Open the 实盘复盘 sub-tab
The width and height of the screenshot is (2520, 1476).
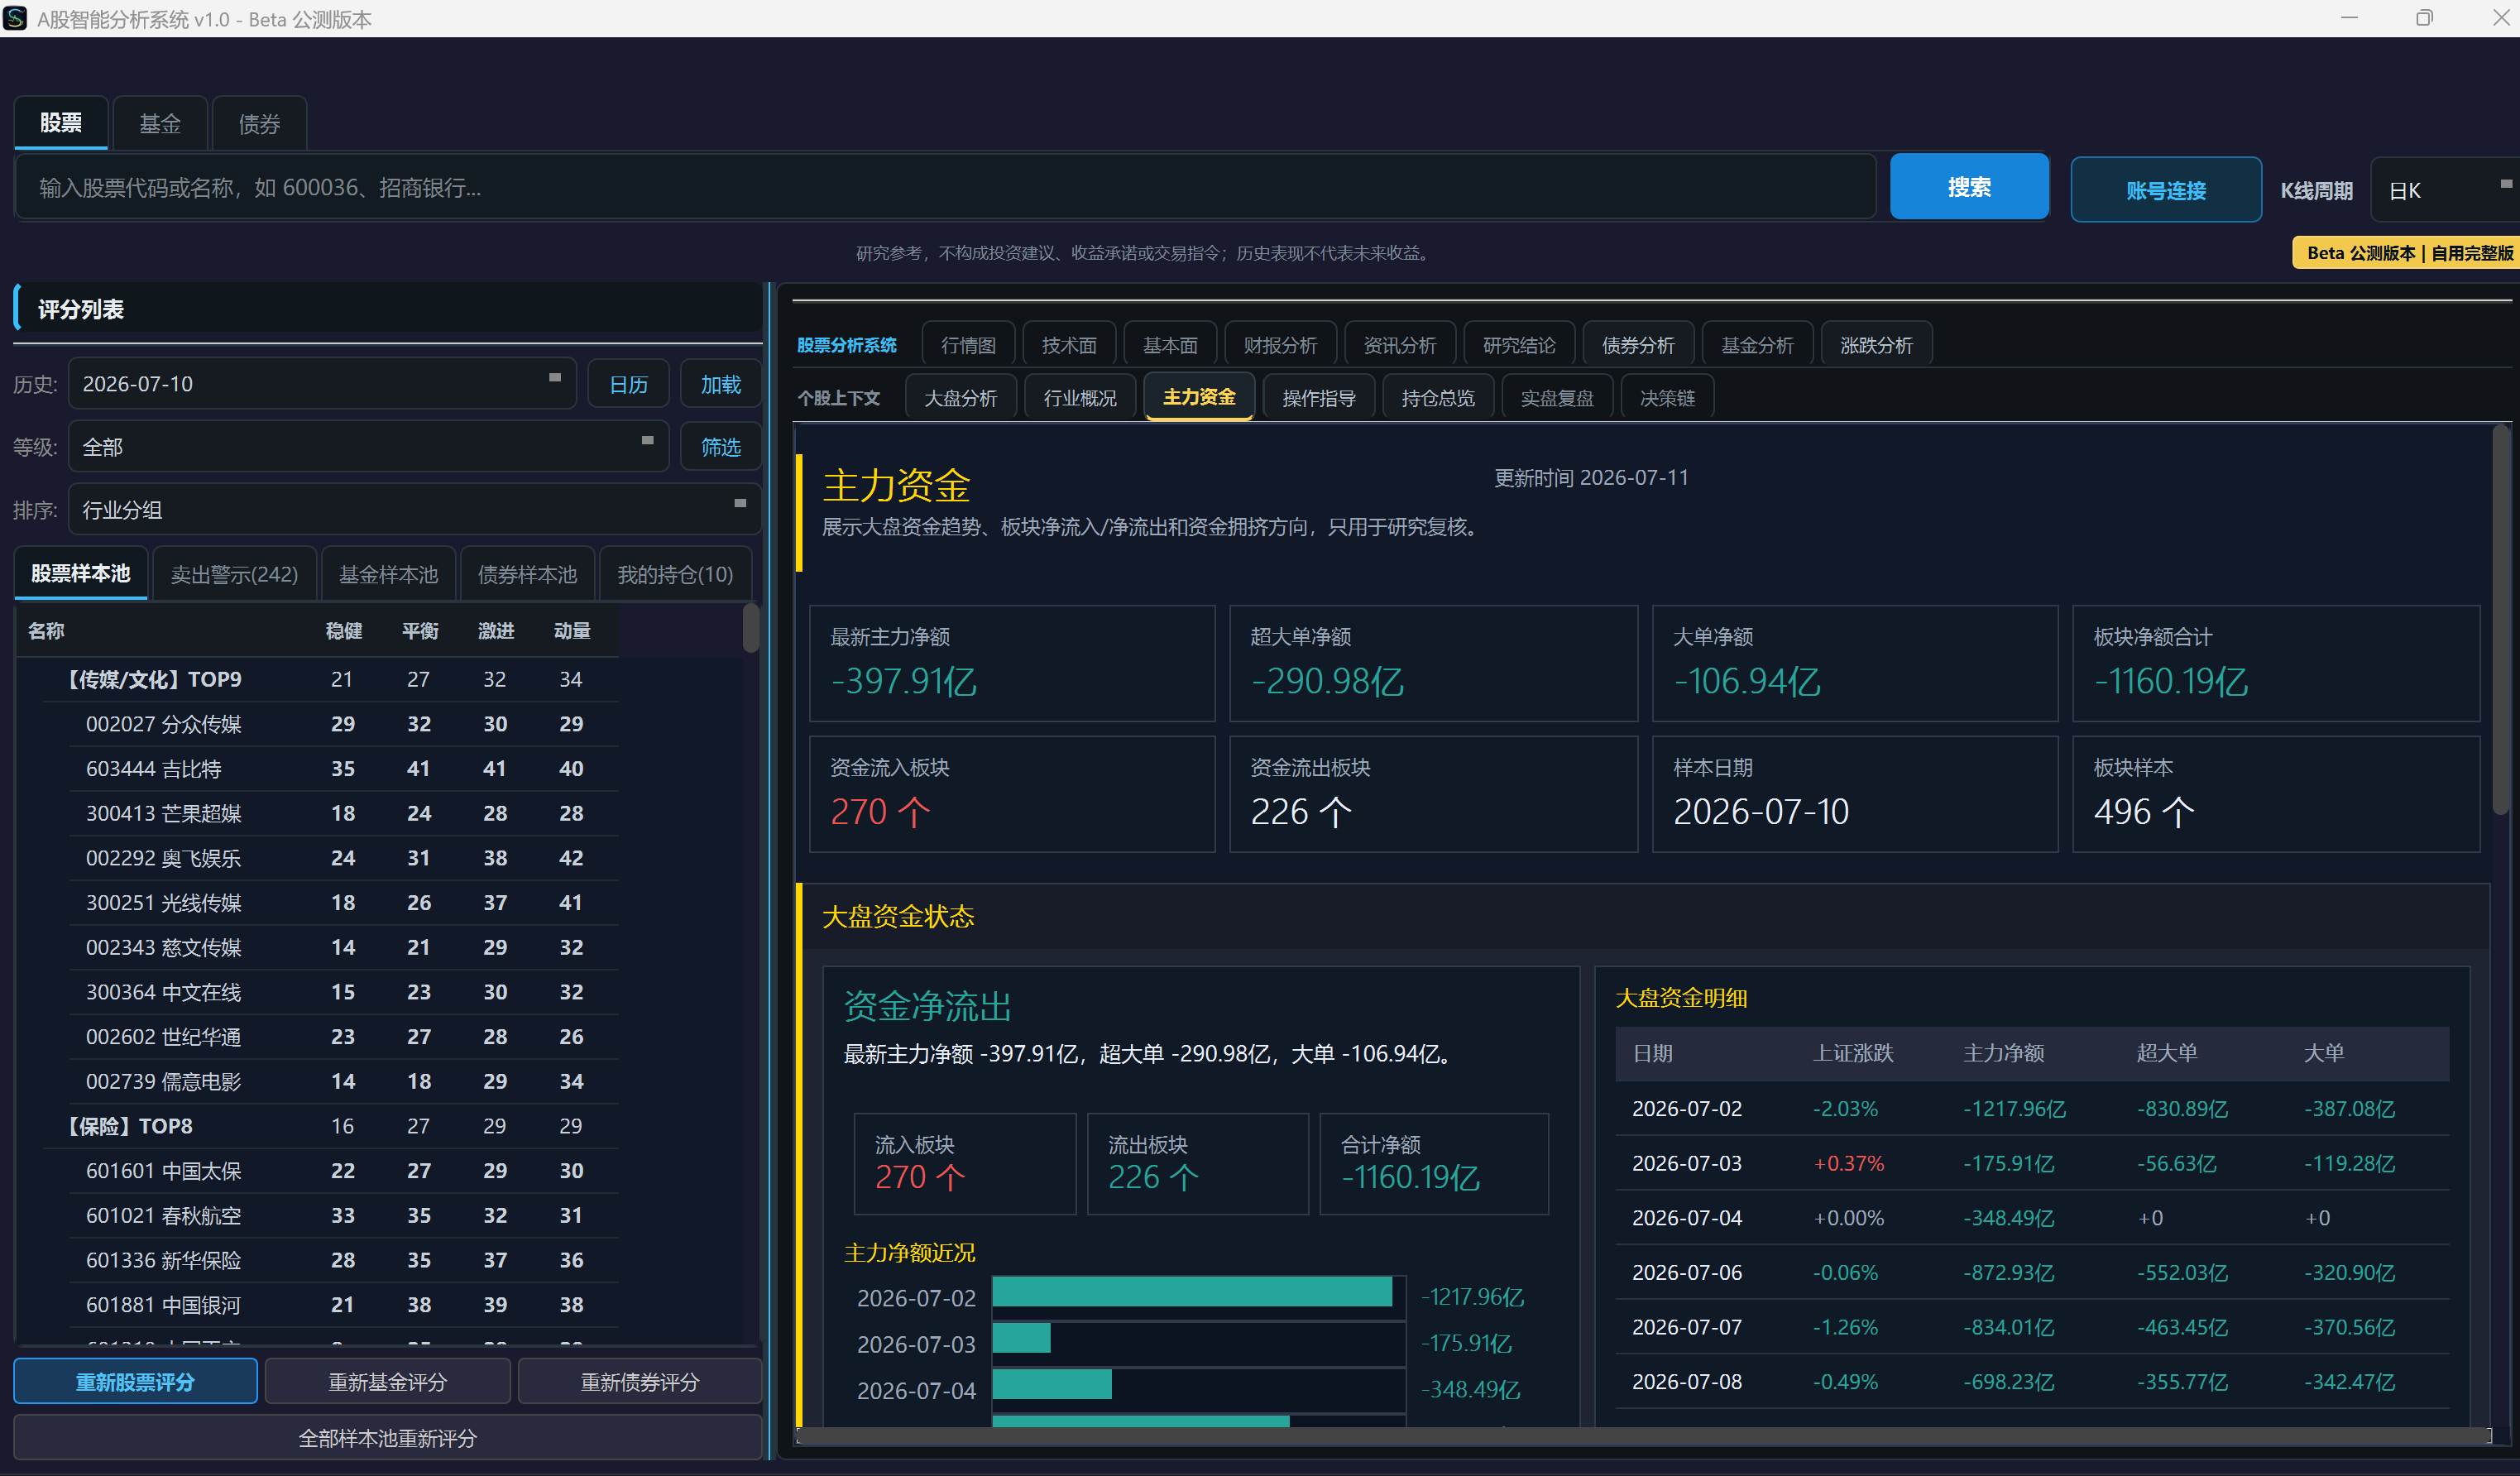point(1557,398)
